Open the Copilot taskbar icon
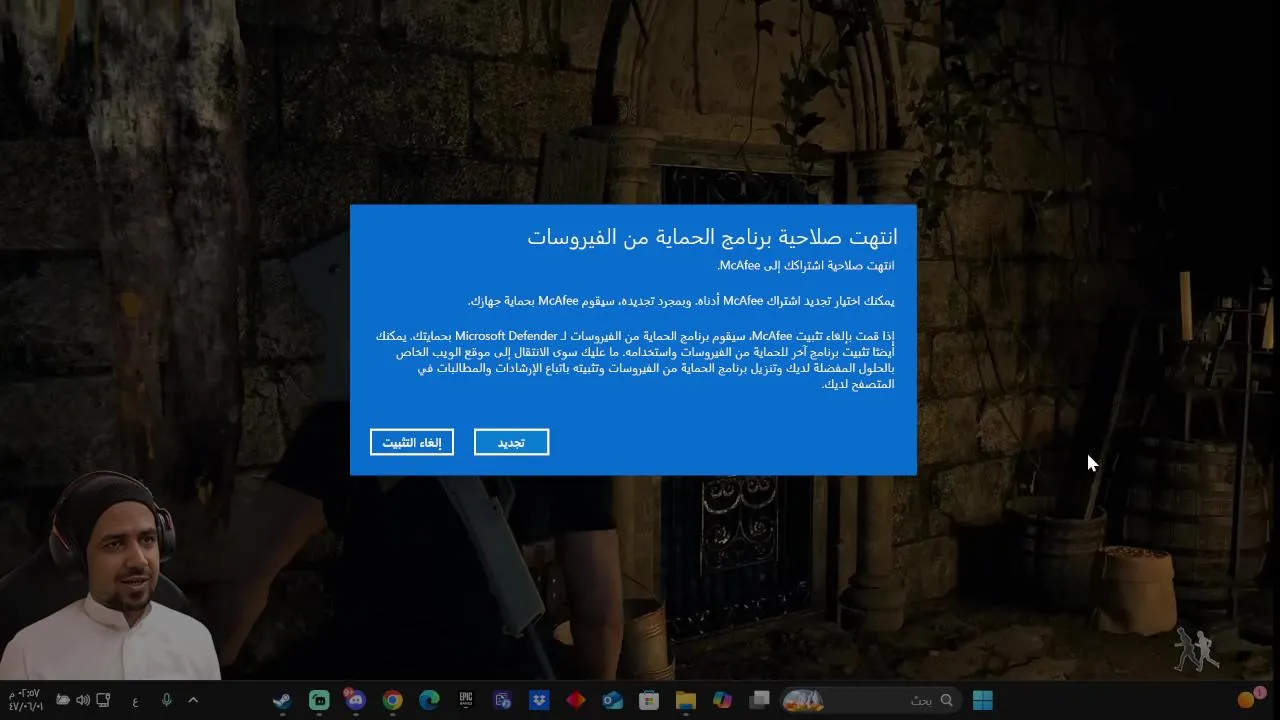 (722, 700)
